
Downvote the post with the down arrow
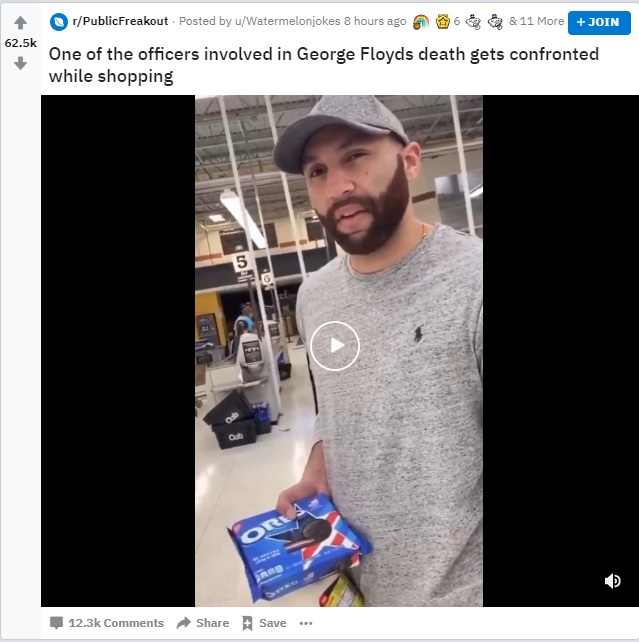(20, 63)
